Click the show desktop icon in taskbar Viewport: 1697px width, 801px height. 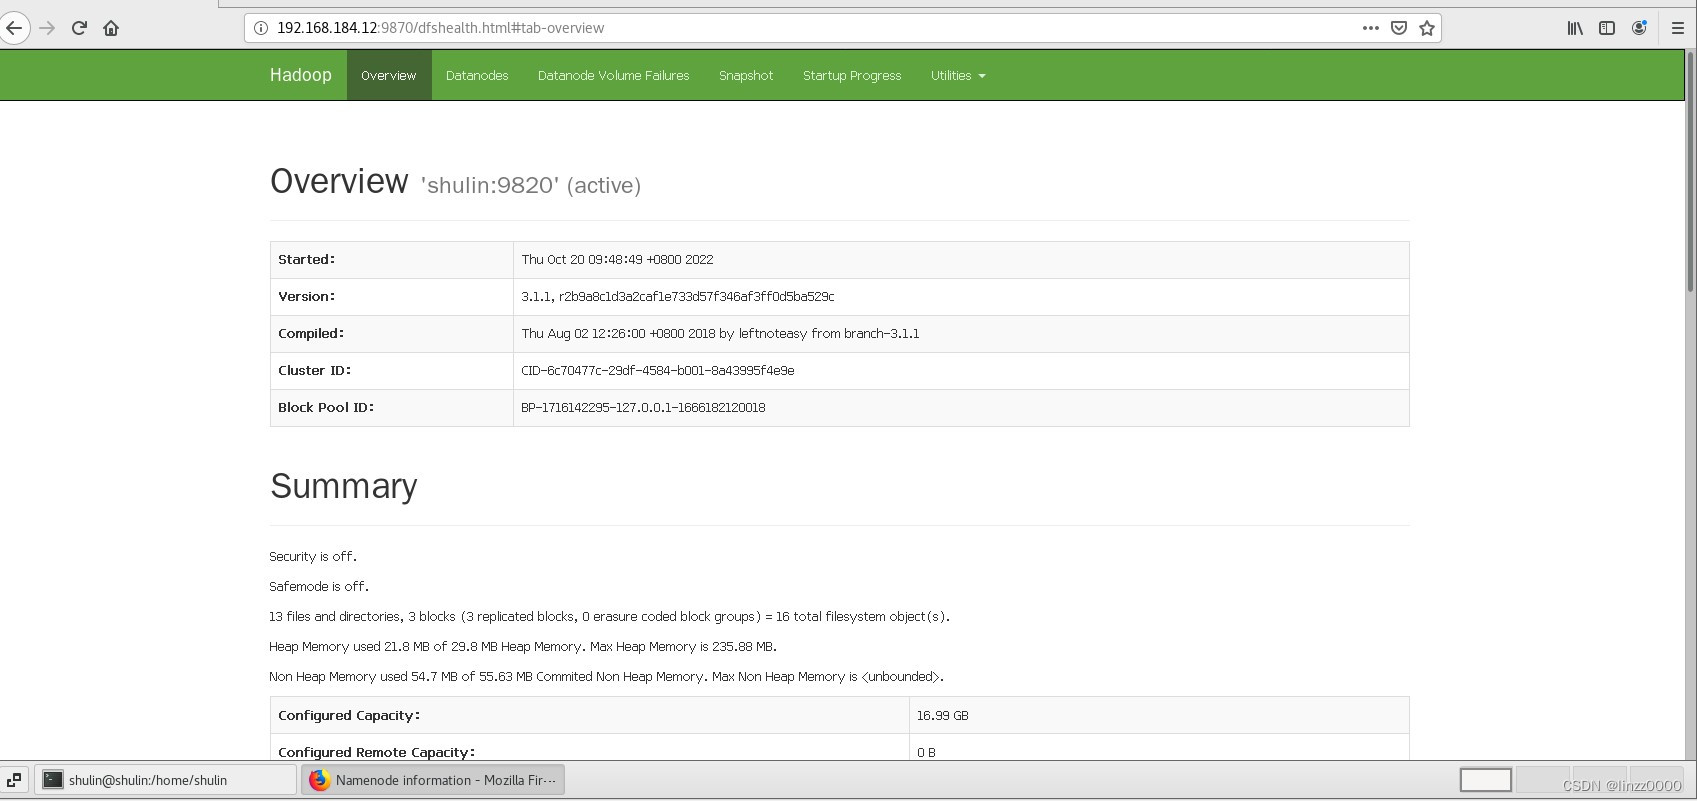click(x=14, y=780)
